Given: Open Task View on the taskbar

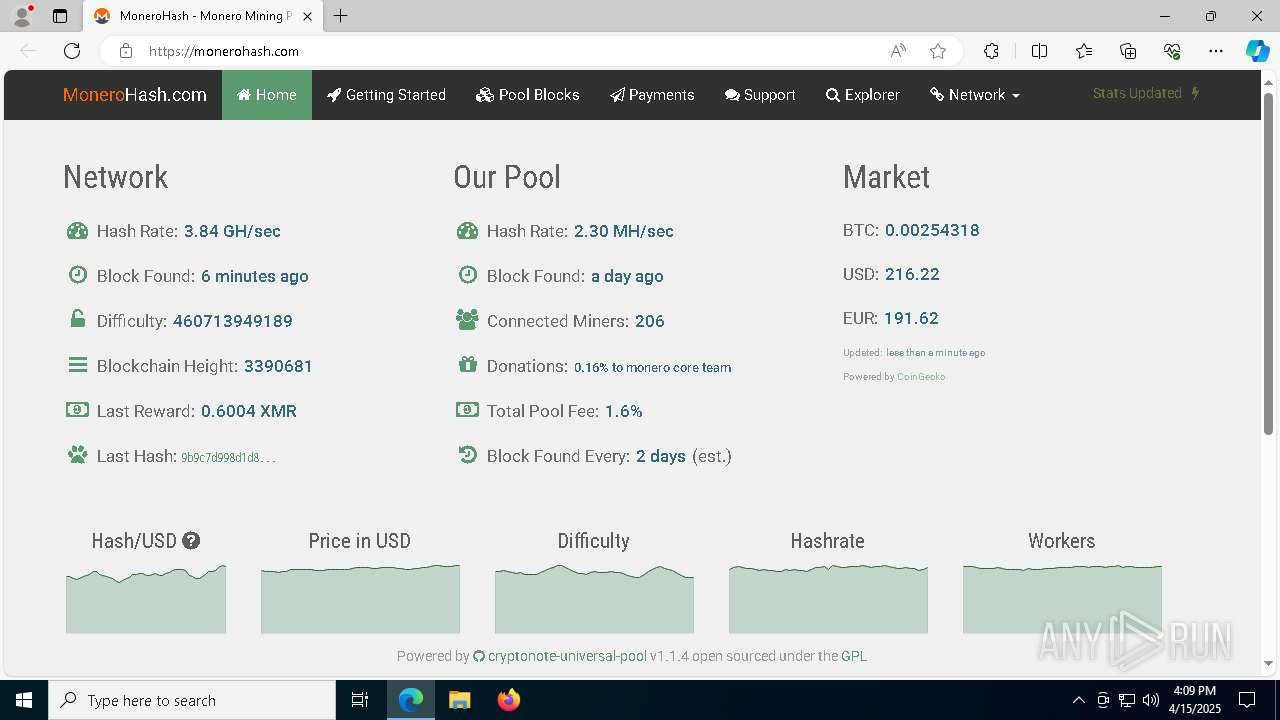Looking at the screenshot, I should pyautogui.click(x=360, y=700).
